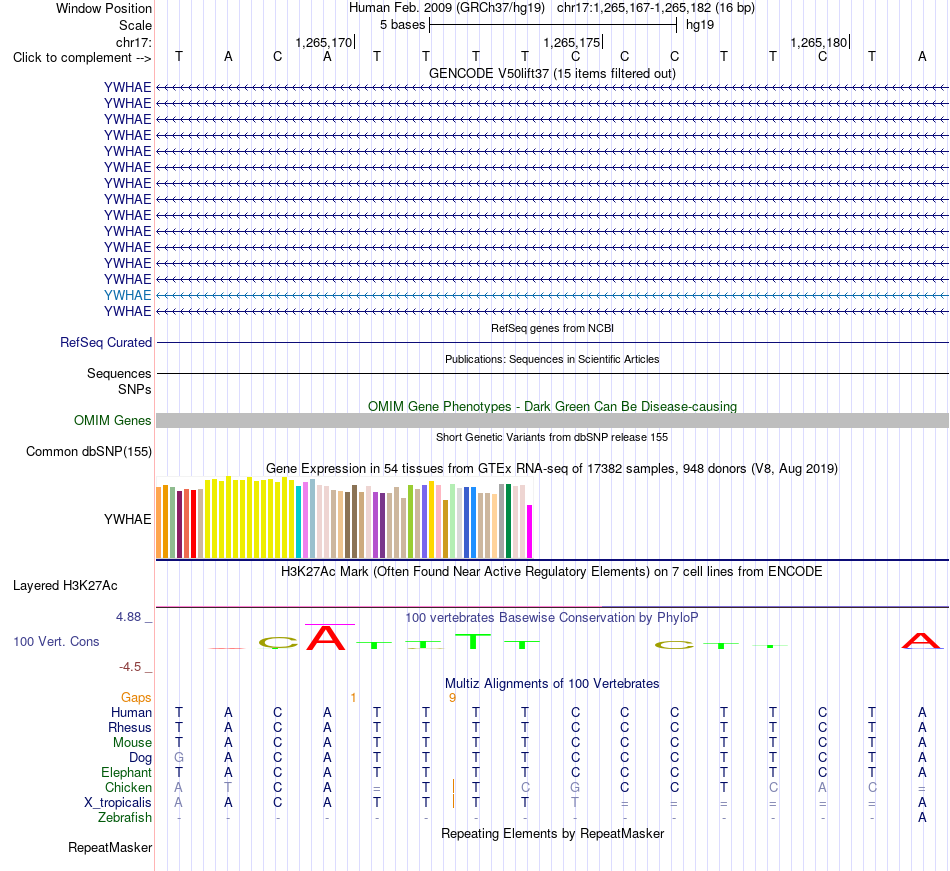Open the H3K27Ac Mark ENCODE track title

pyautogui.click(x=552, y=572)
